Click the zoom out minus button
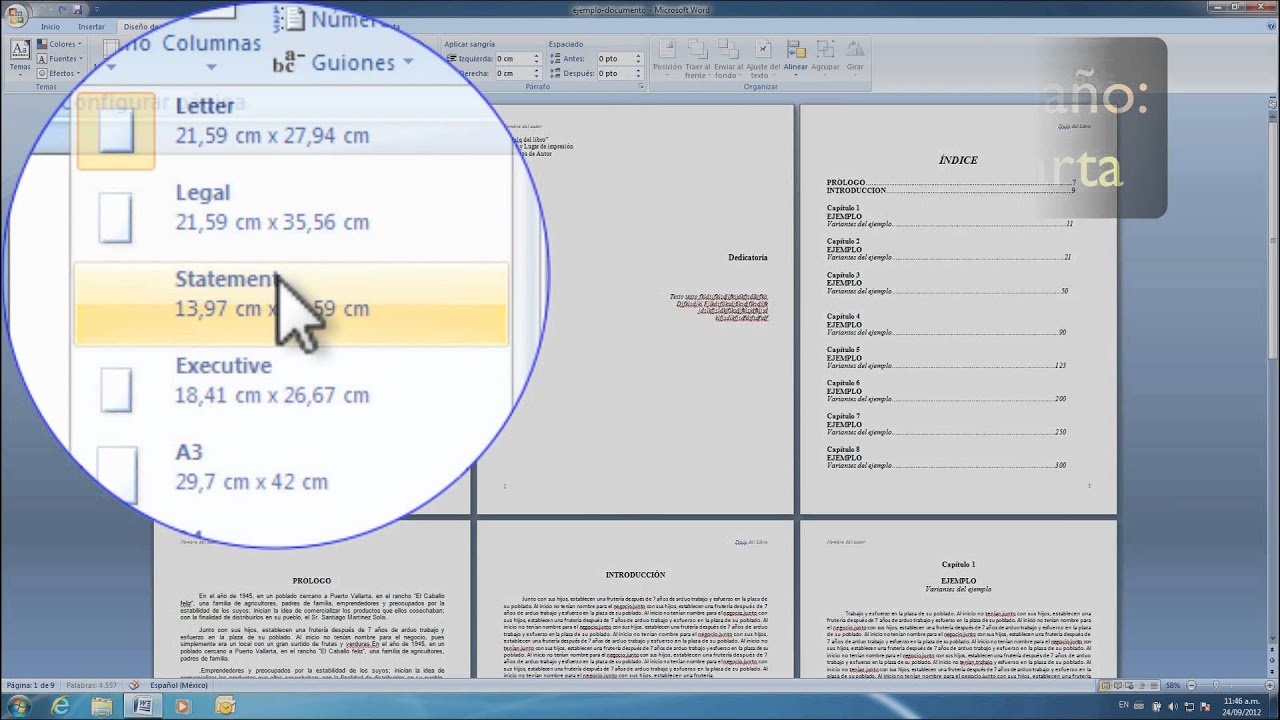Image resolution: width=1280 pixels, height=720 pixels. pyautogui.click(x=1189, y=686)
